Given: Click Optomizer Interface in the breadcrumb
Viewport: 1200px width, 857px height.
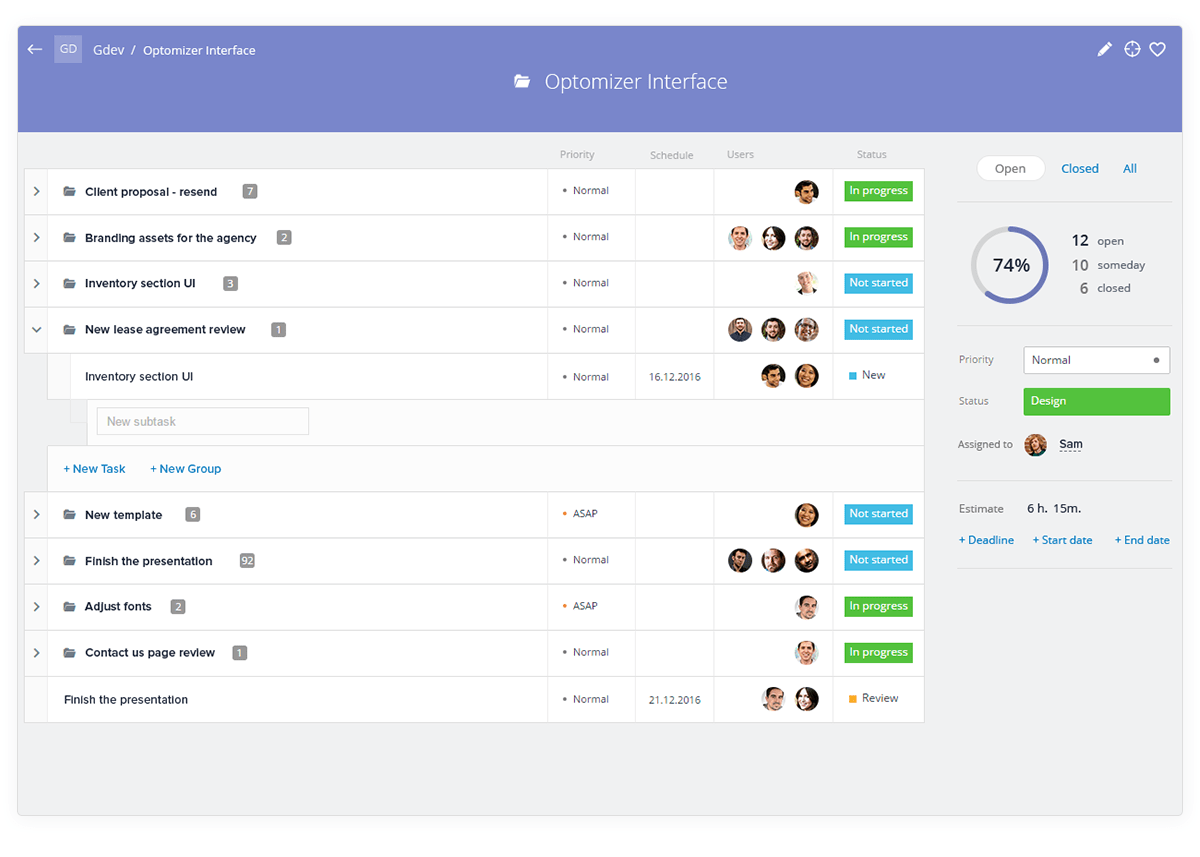Looking at the screenshot, I should (199, 50).
